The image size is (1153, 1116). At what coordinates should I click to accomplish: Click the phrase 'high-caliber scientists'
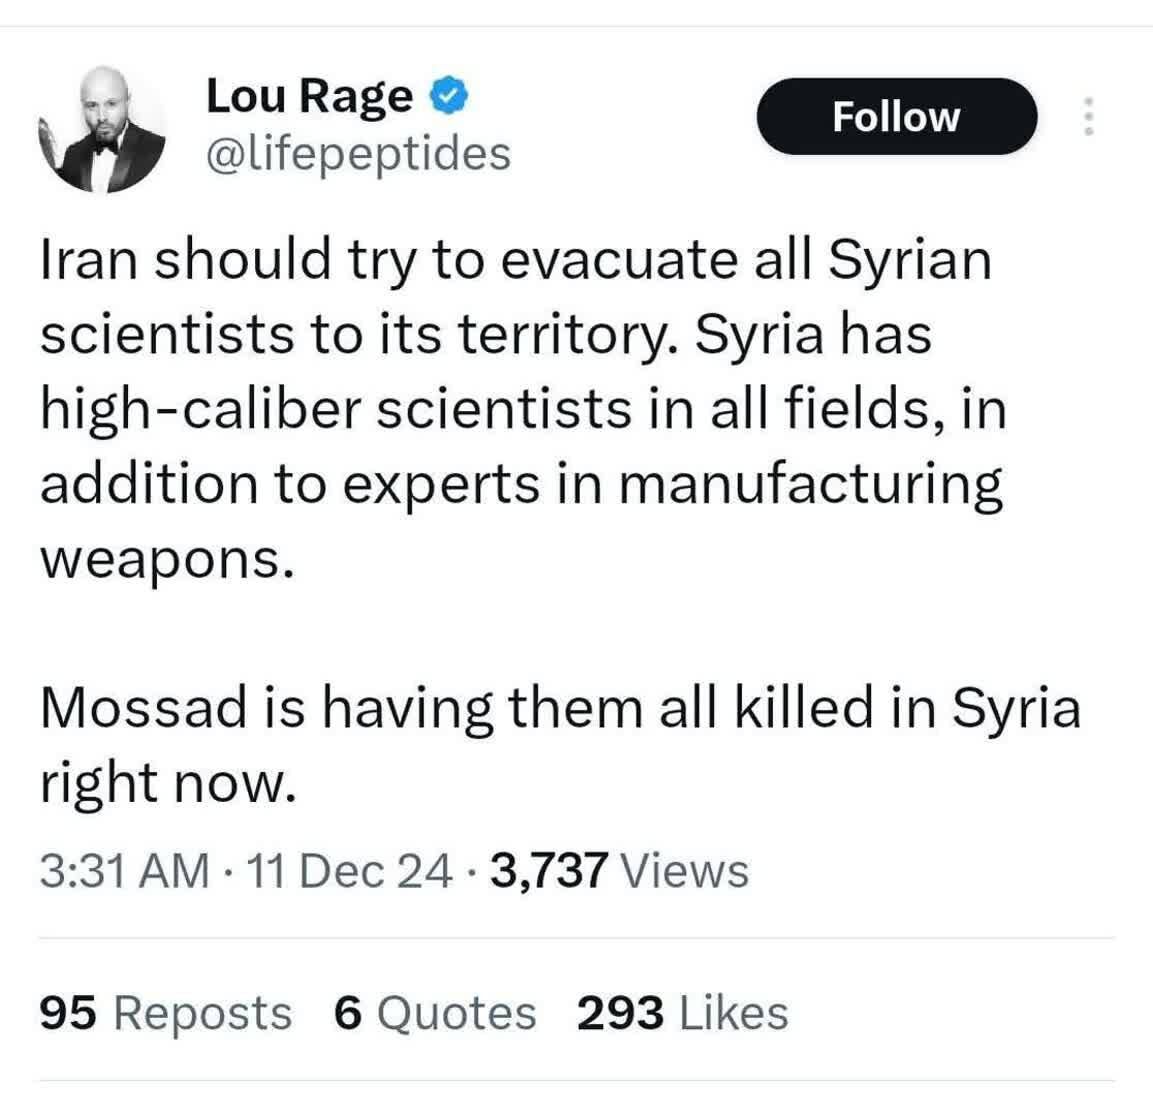331,409
